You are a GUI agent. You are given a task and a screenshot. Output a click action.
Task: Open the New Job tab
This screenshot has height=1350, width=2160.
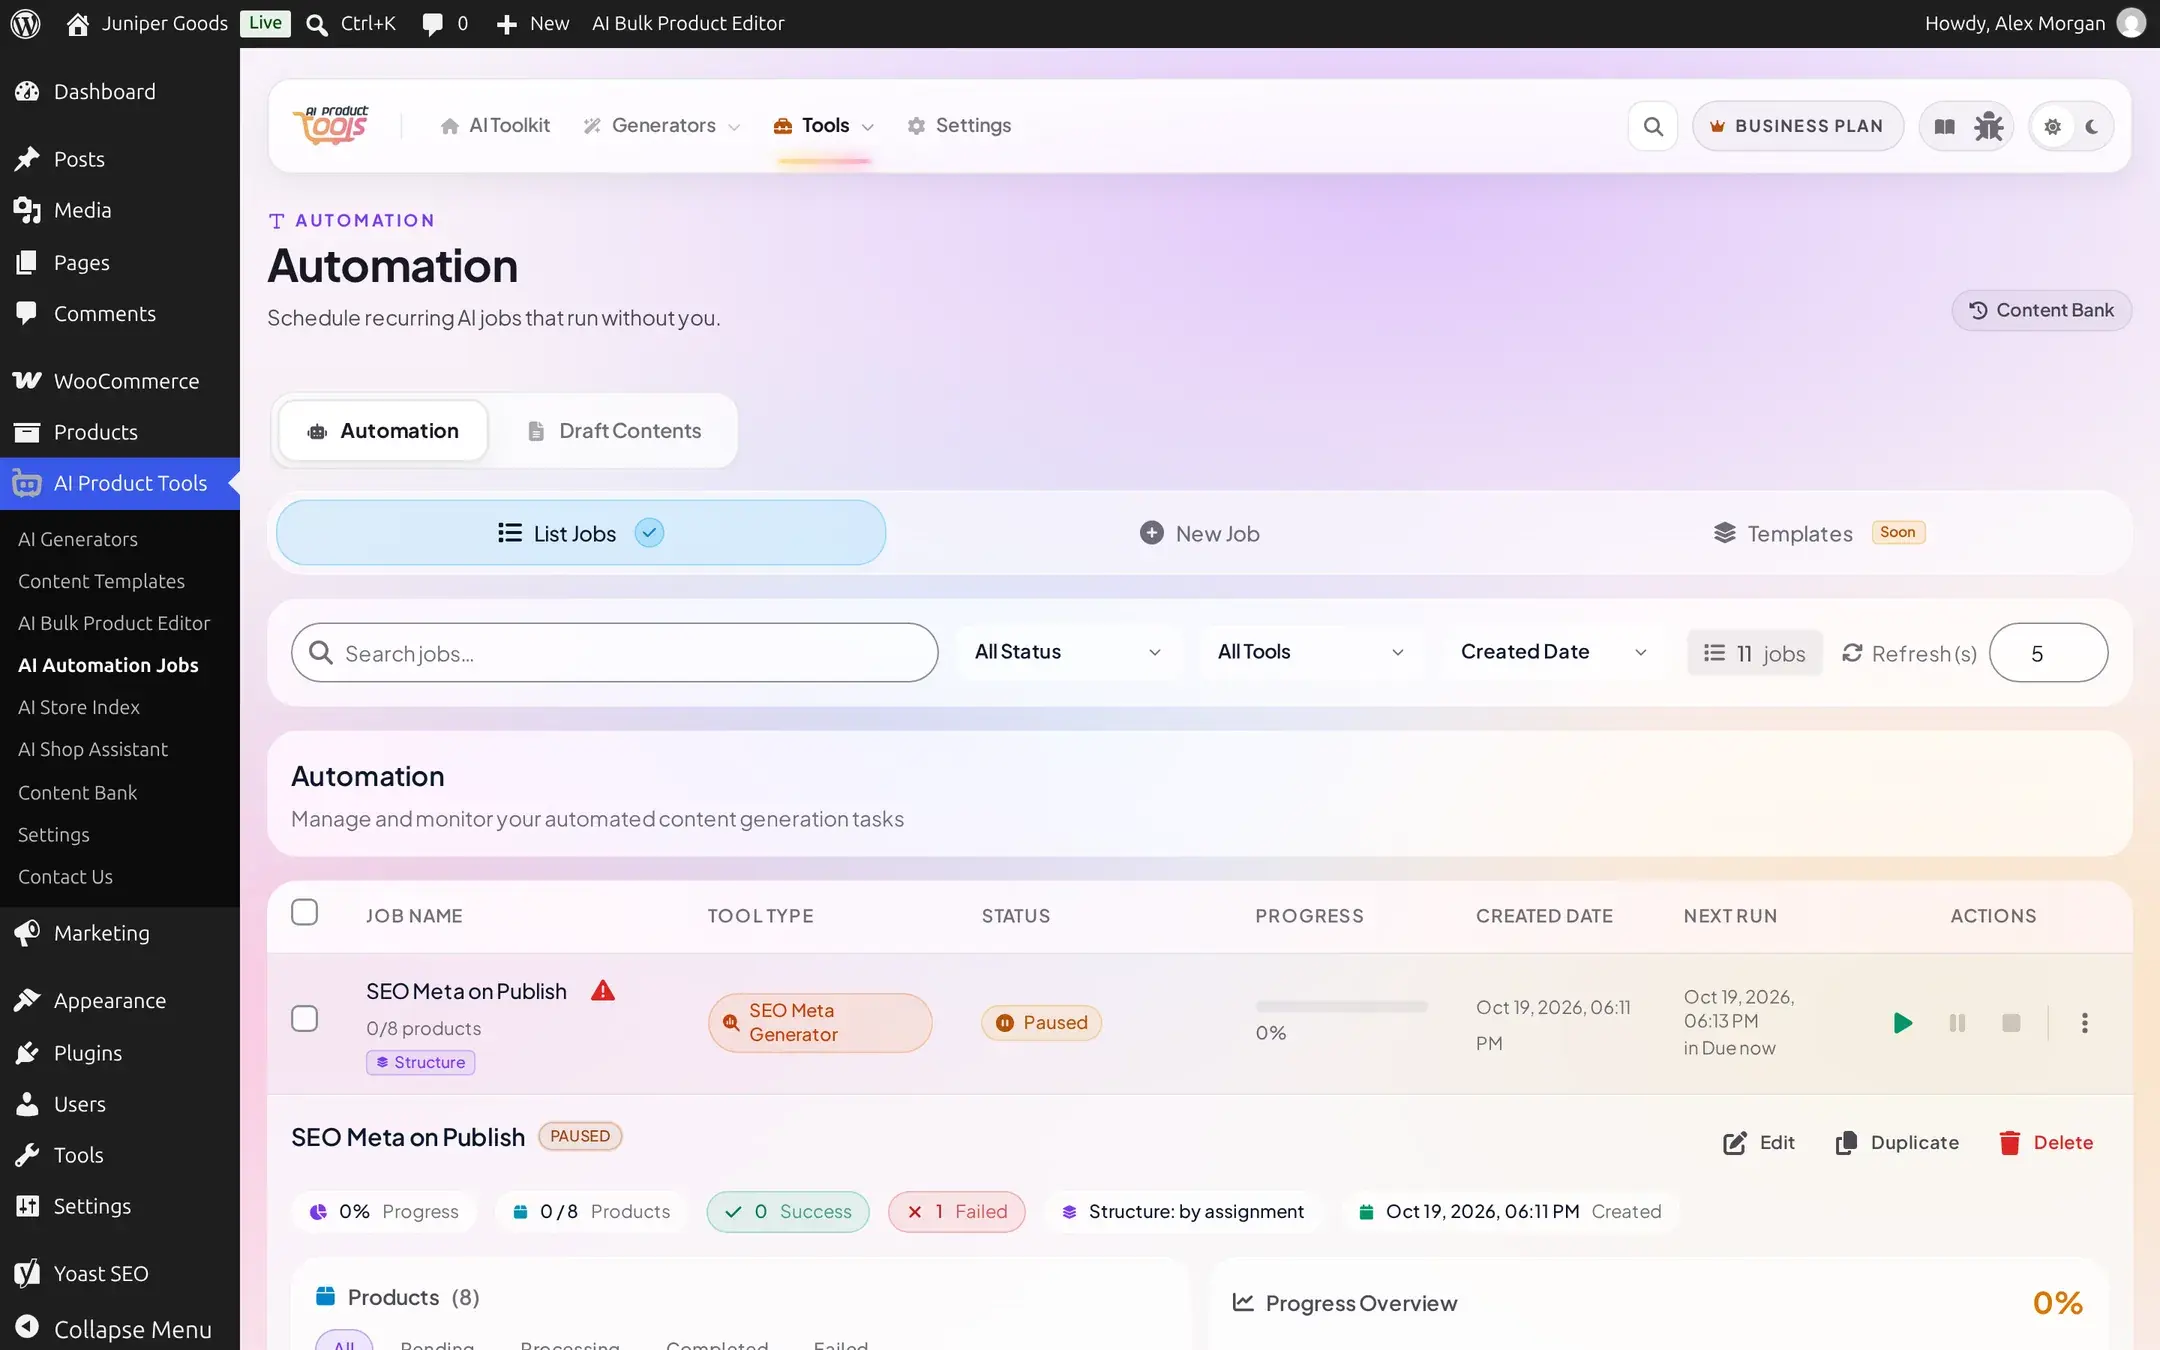click(x=1199, y=533)
